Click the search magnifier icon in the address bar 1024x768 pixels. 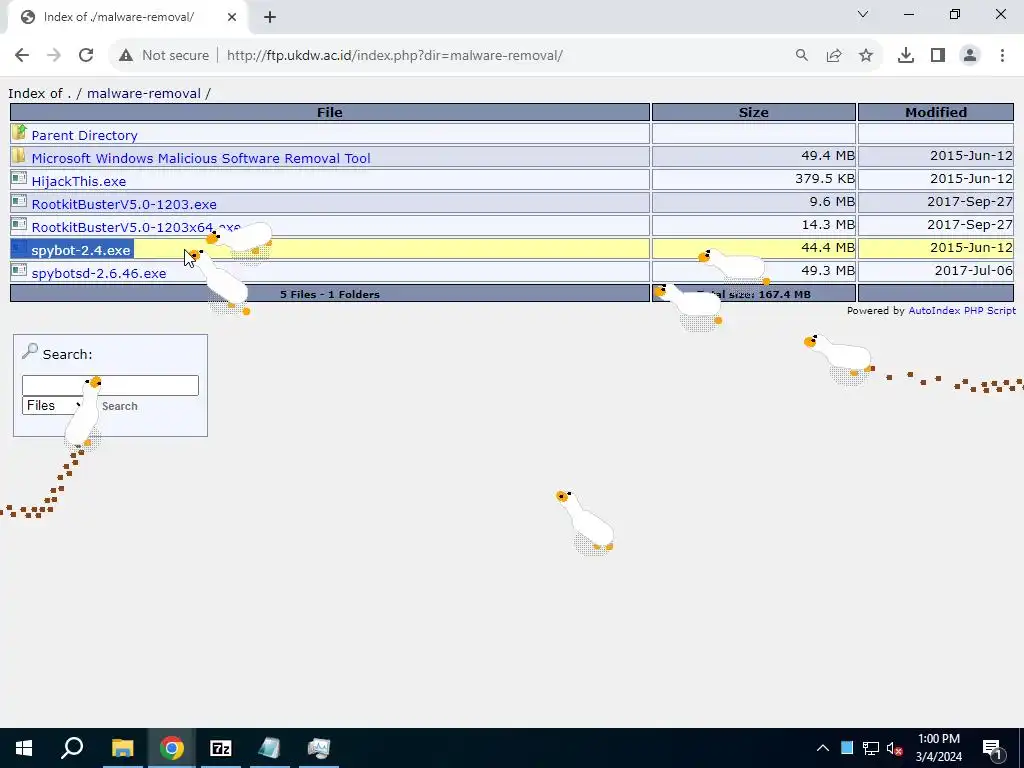click(x=801, y=56)
